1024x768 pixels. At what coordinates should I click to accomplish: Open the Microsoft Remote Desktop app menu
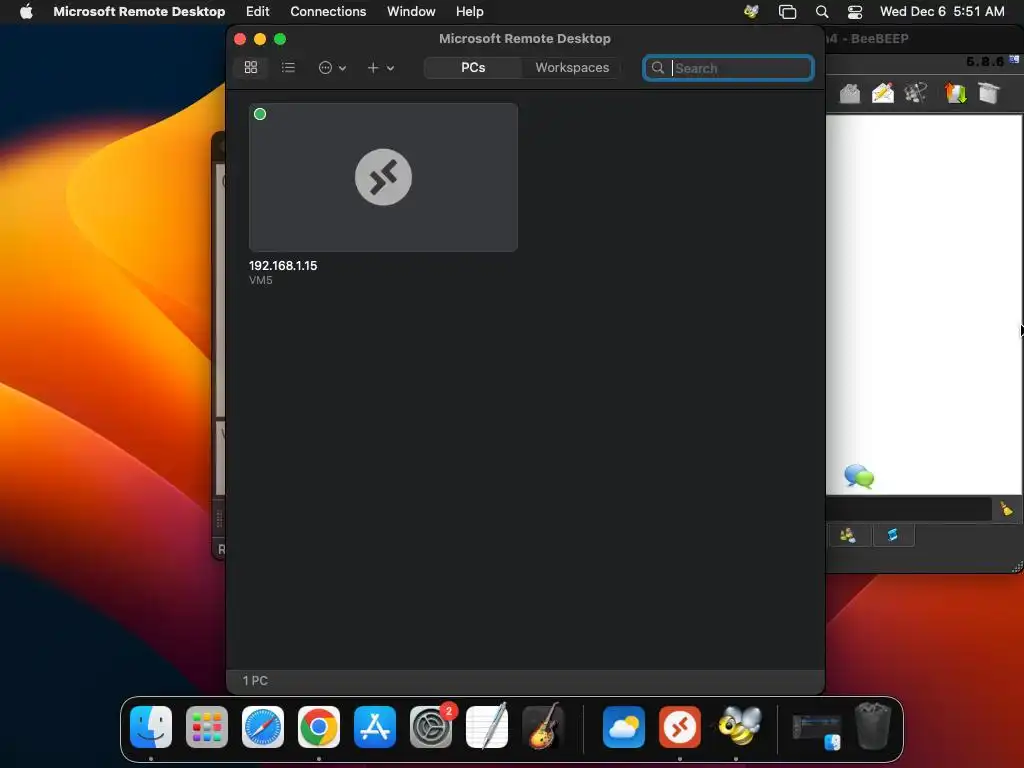139,11
